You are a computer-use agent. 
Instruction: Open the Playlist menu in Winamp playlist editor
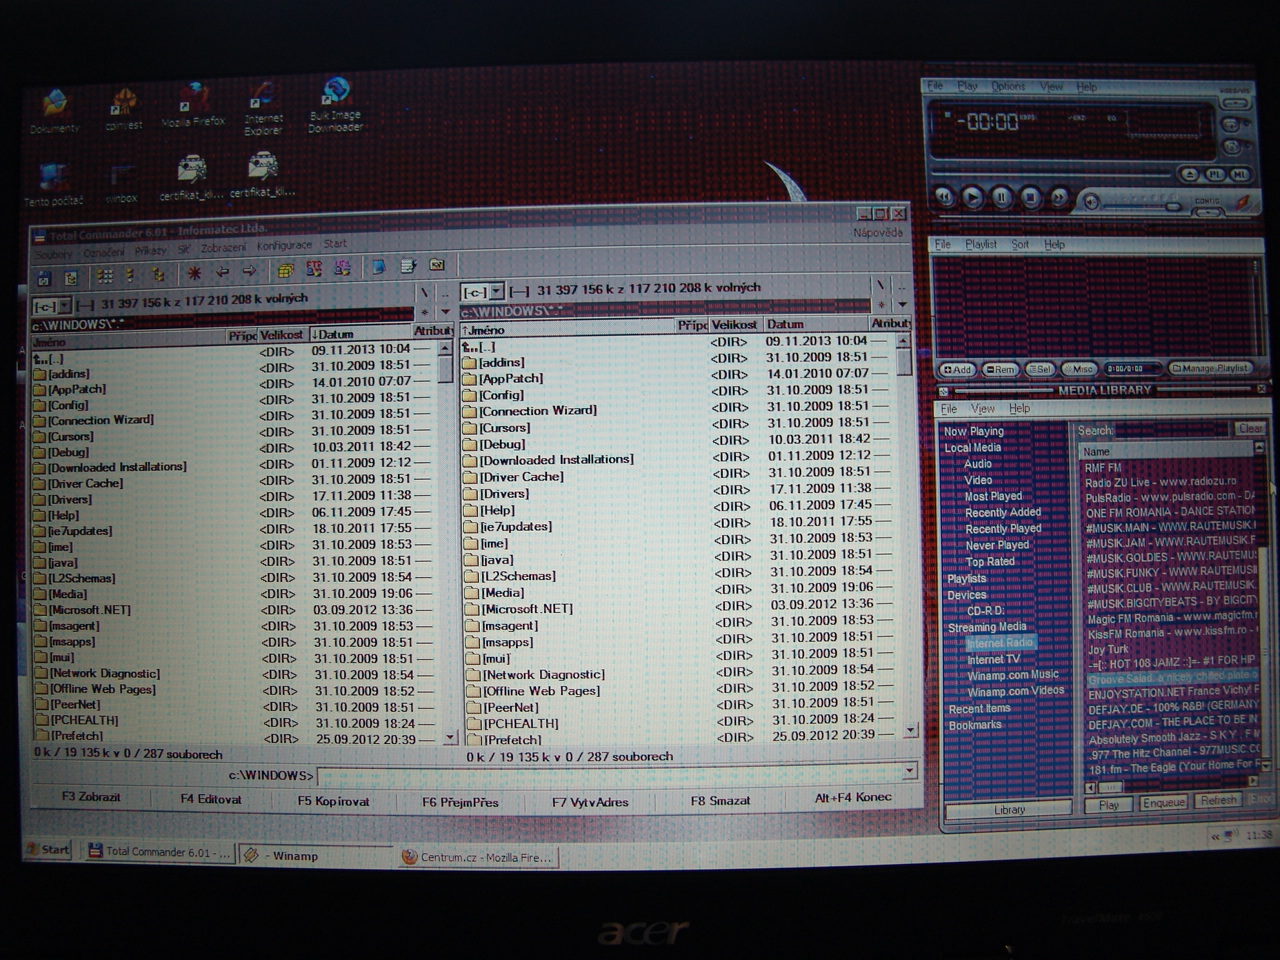coord(981,244)
